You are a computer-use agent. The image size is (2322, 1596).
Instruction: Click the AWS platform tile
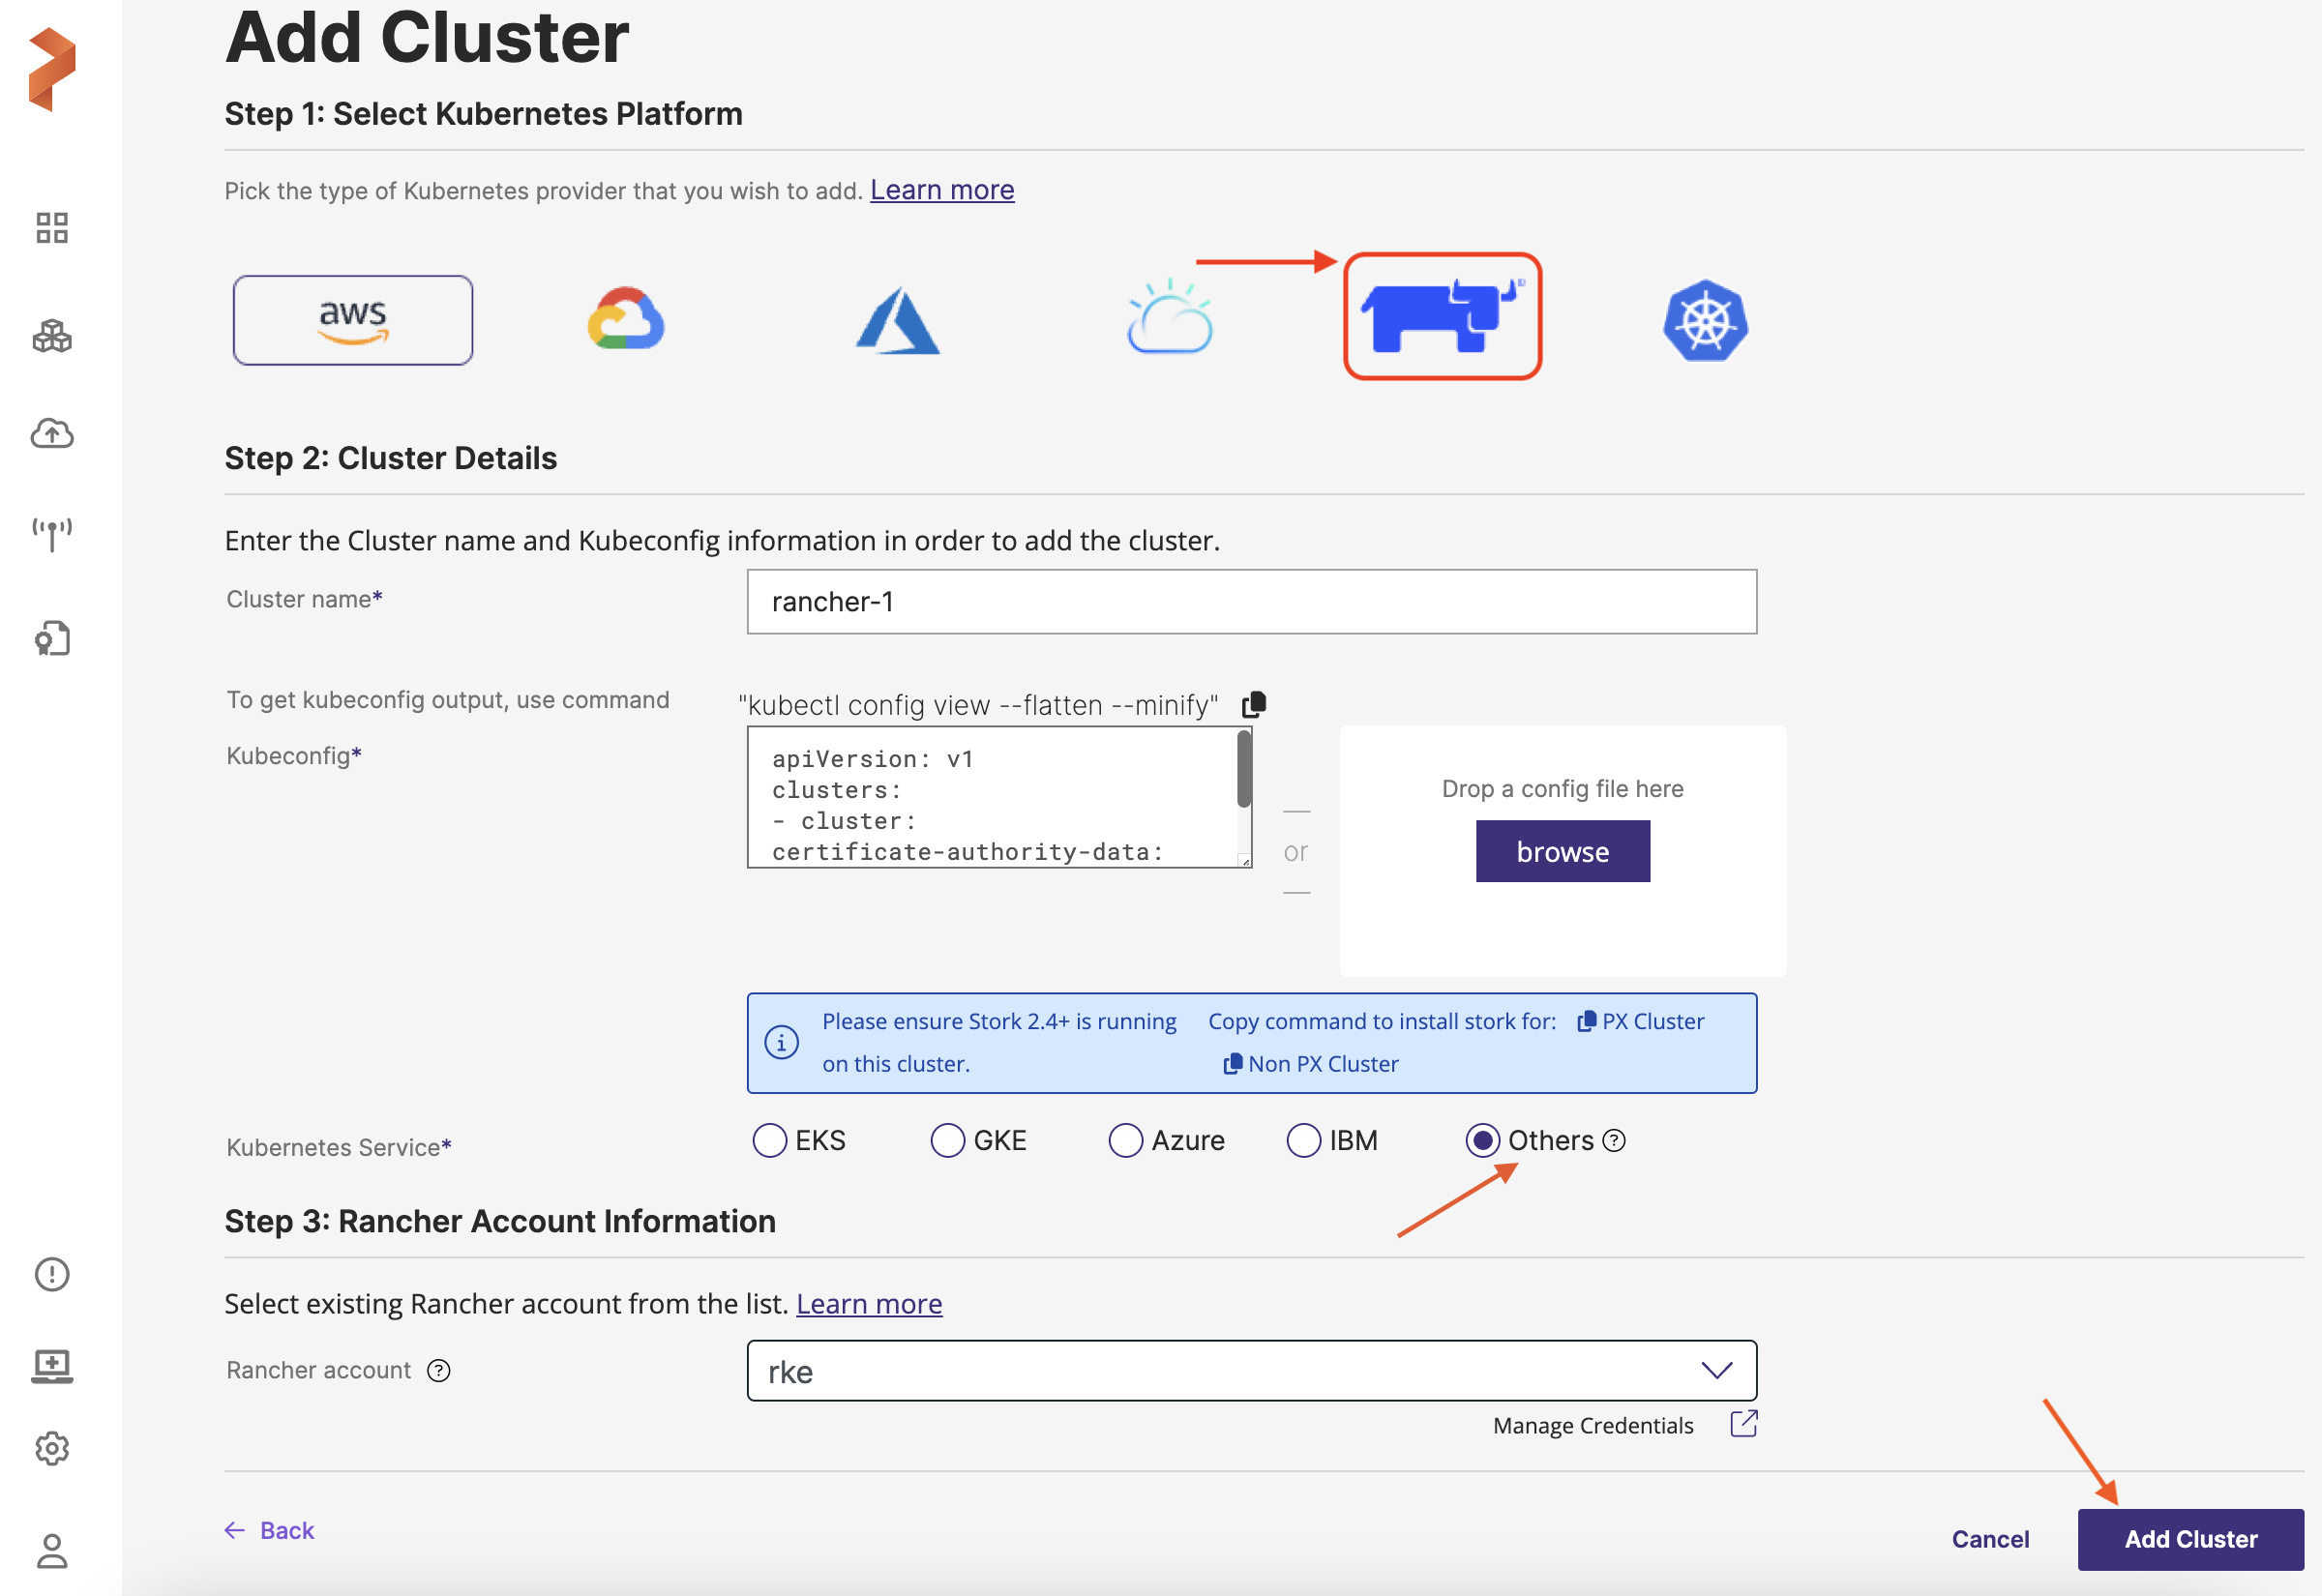click(x=353, y=321)
